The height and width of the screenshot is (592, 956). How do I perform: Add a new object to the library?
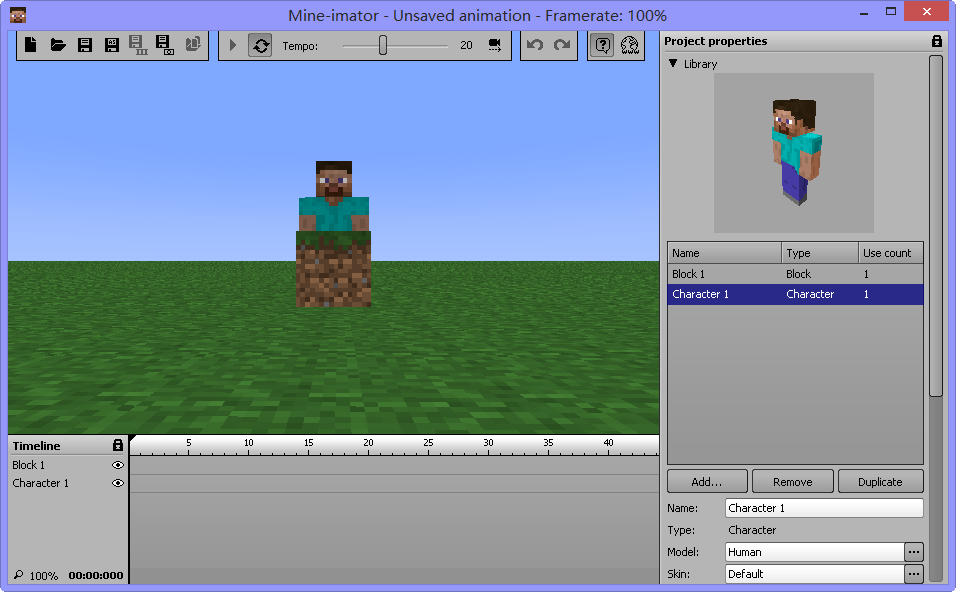pyautogui.click(x=706, y=481)
